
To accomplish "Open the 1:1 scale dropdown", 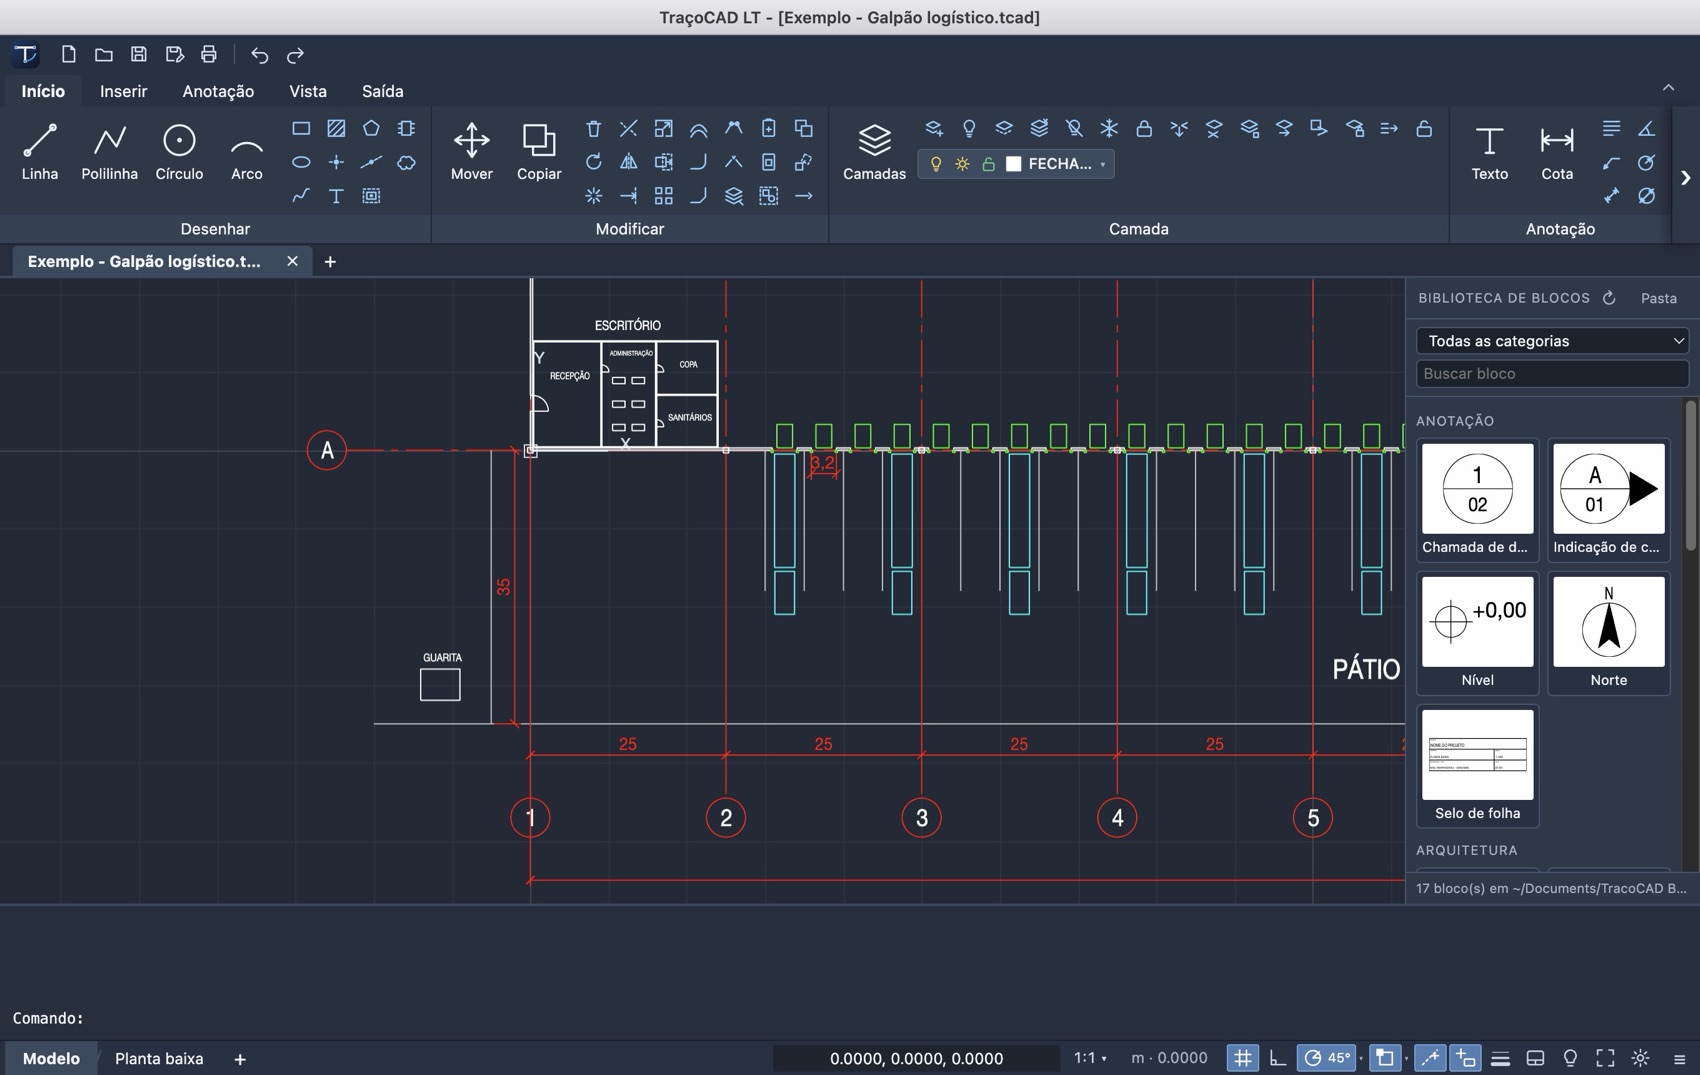I will pyautogui.click(x=1090, y=1058).
